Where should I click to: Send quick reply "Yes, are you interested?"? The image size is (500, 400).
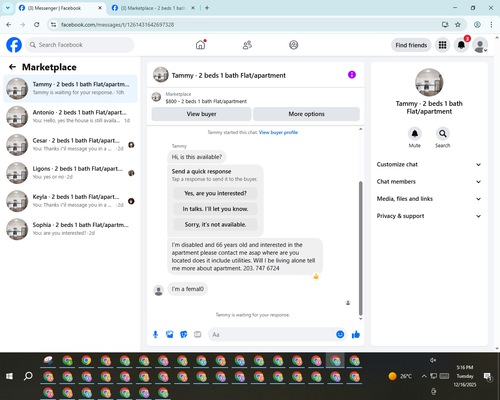click(215, 193)
